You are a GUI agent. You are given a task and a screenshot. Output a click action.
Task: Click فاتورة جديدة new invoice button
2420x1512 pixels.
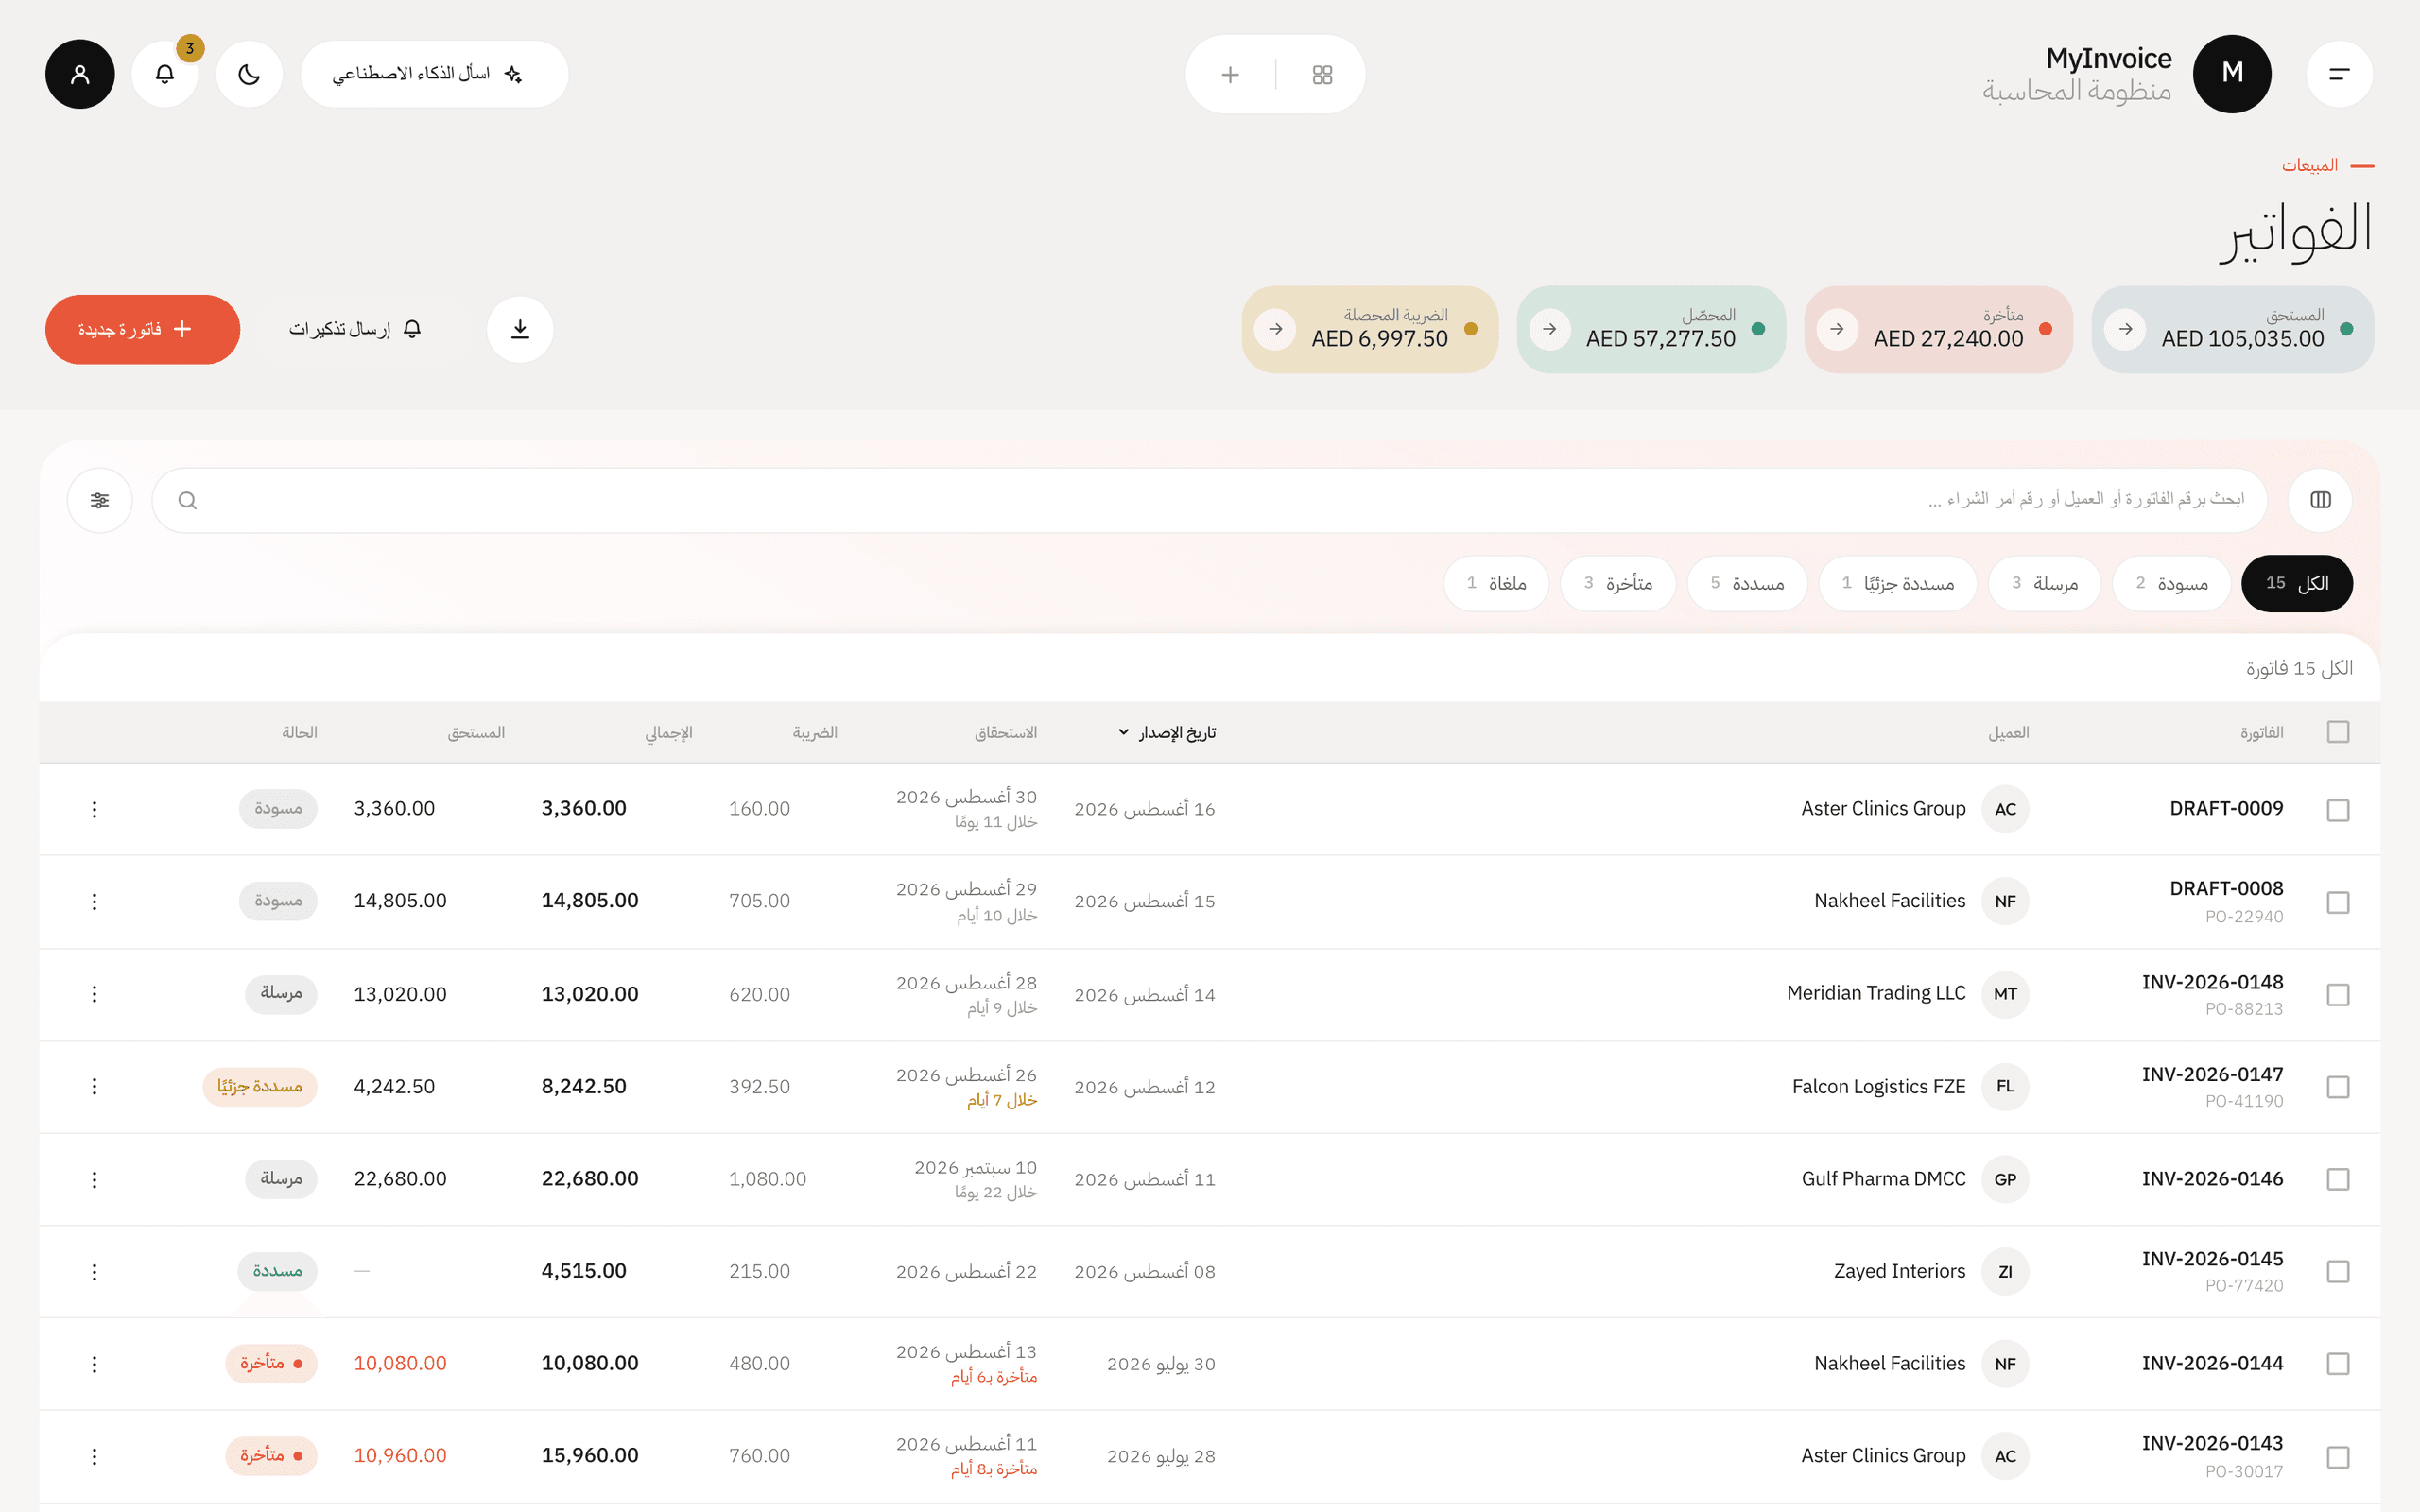[x=142, y=329]
